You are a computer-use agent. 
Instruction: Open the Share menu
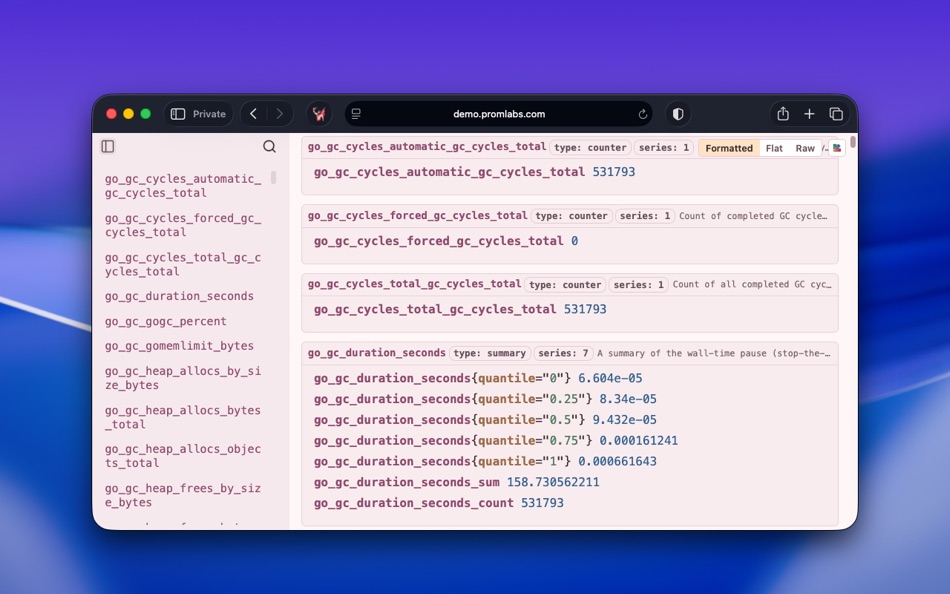pos(782,114)
